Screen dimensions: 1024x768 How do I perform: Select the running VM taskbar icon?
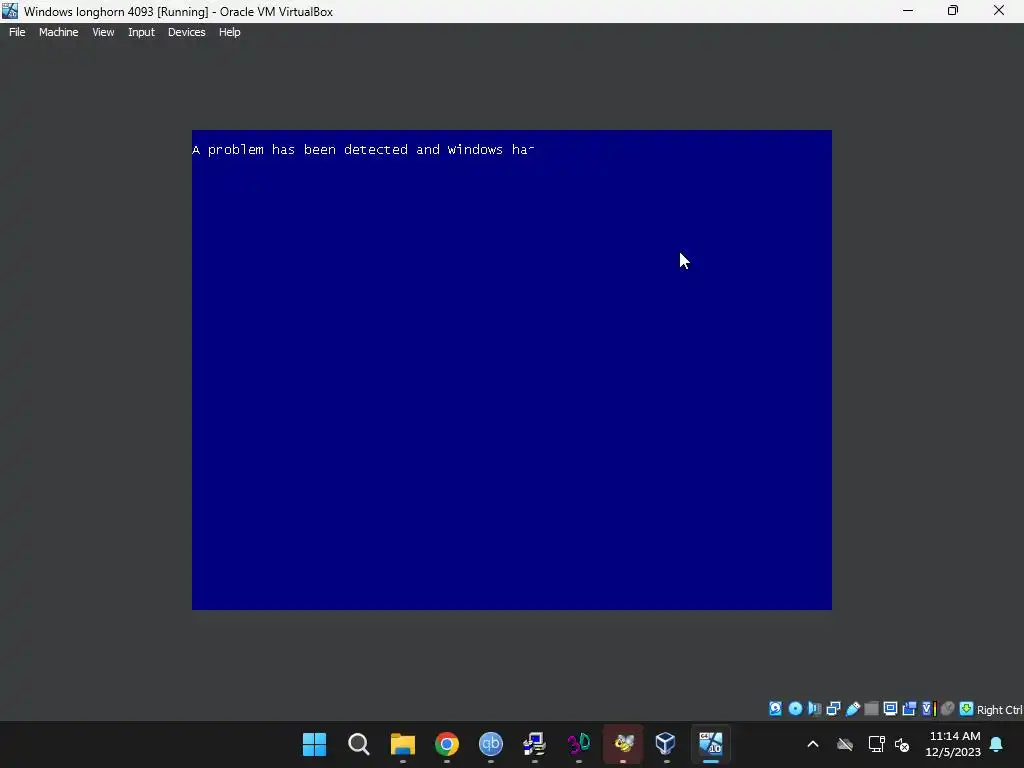(711, 744)
